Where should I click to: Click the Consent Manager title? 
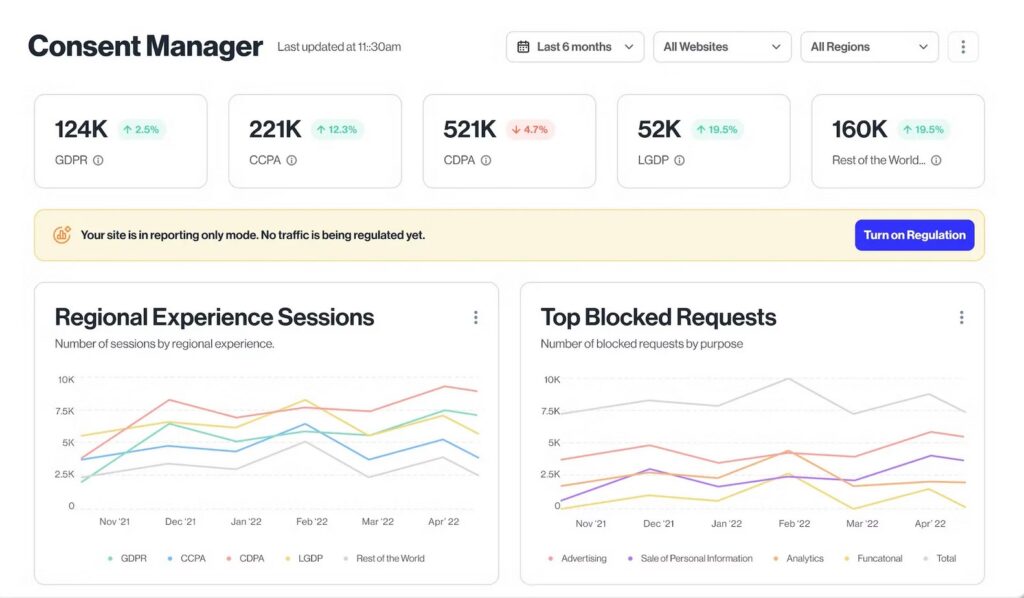coord(145,46)
